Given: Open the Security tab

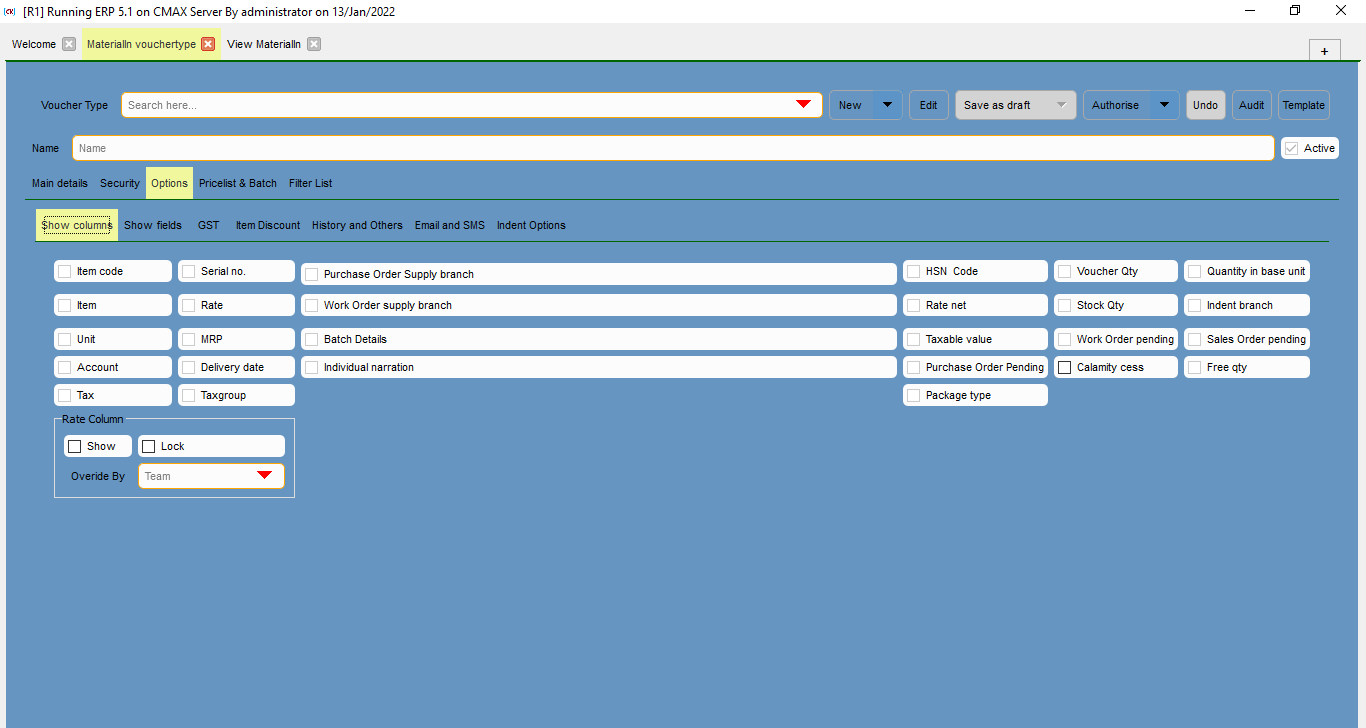Looking at the screenshot, I should coord(120,183).
